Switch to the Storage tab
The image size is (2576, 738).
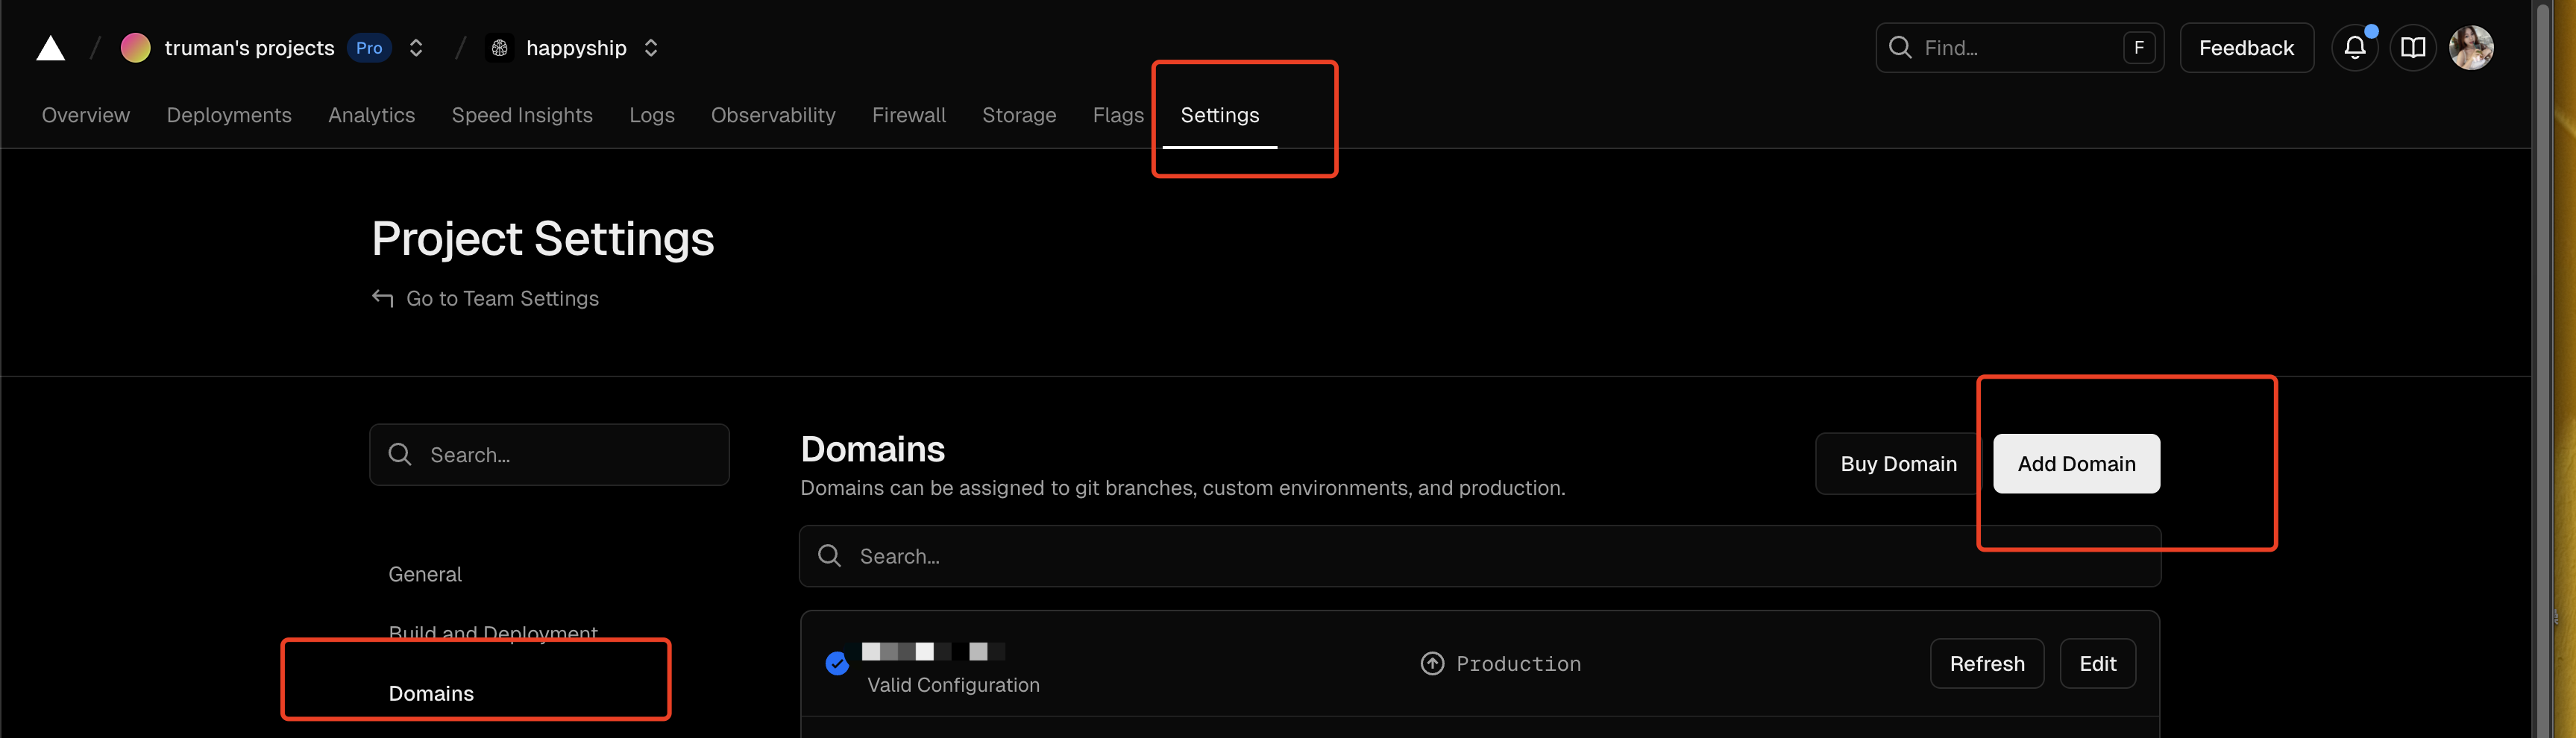point(1019,115)
